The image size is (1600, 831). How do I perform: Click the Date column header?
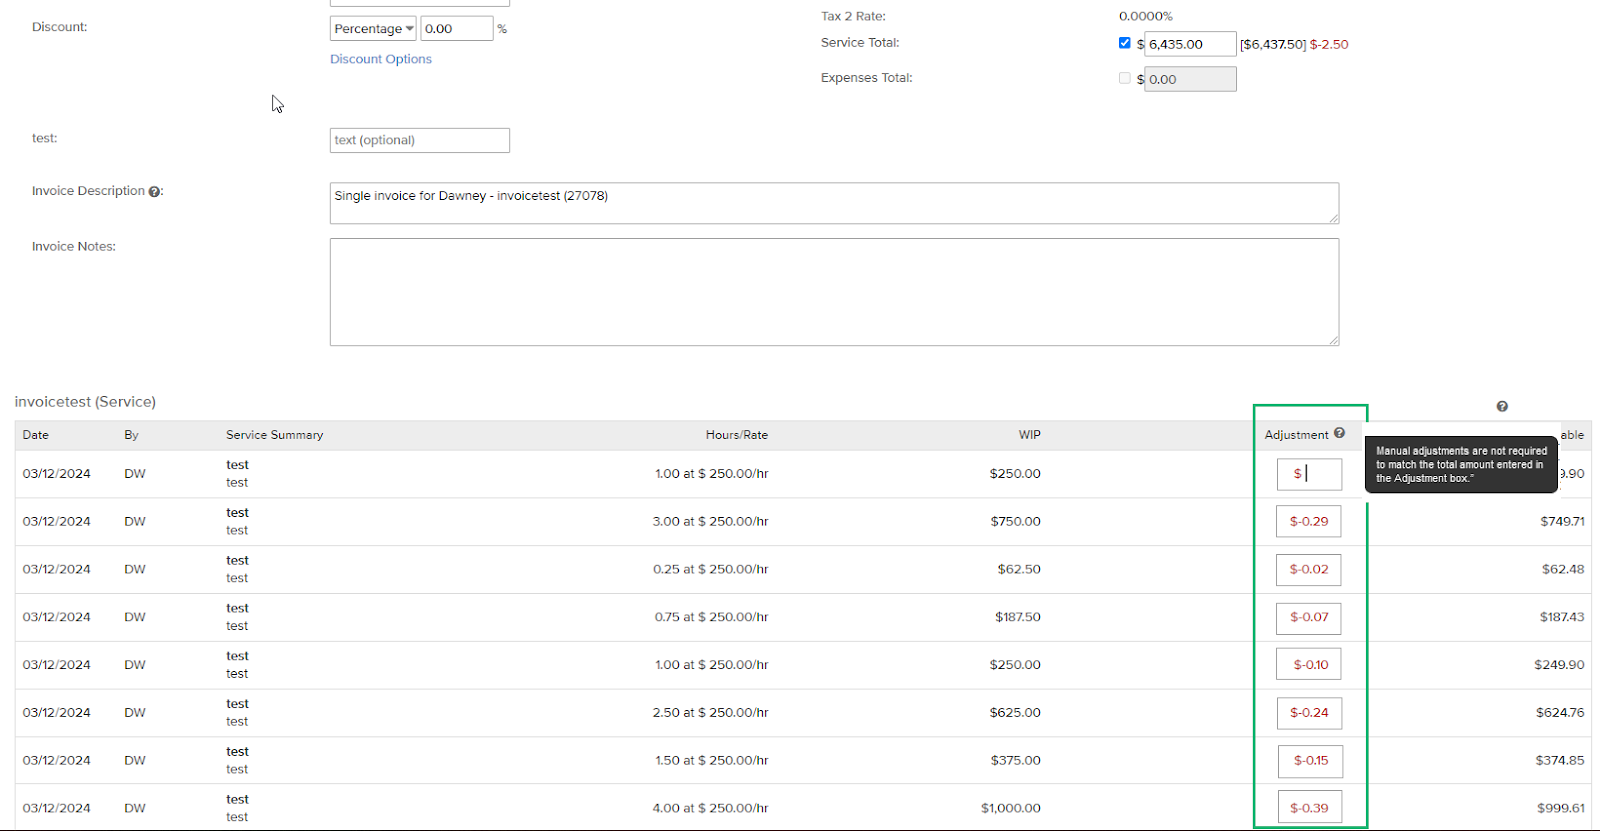[36, 435]
